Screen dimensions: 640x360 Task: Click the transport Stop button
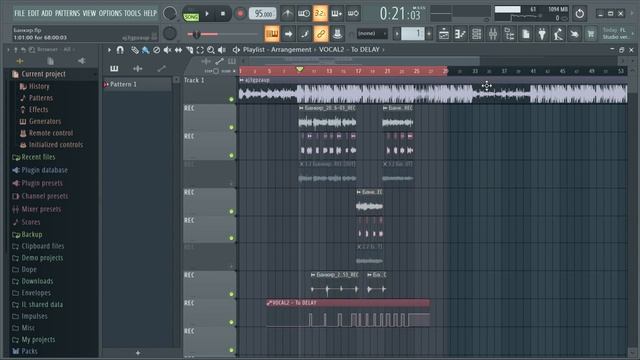pos(222,14)
